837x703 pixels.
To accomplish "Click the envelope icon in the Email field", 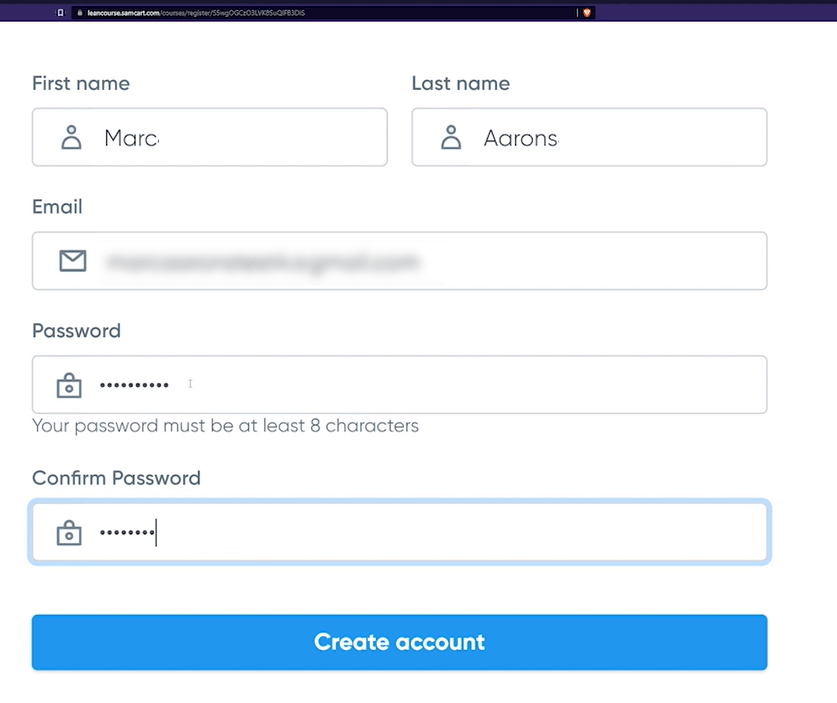I will pyautogui.click(x=73, y=260).
